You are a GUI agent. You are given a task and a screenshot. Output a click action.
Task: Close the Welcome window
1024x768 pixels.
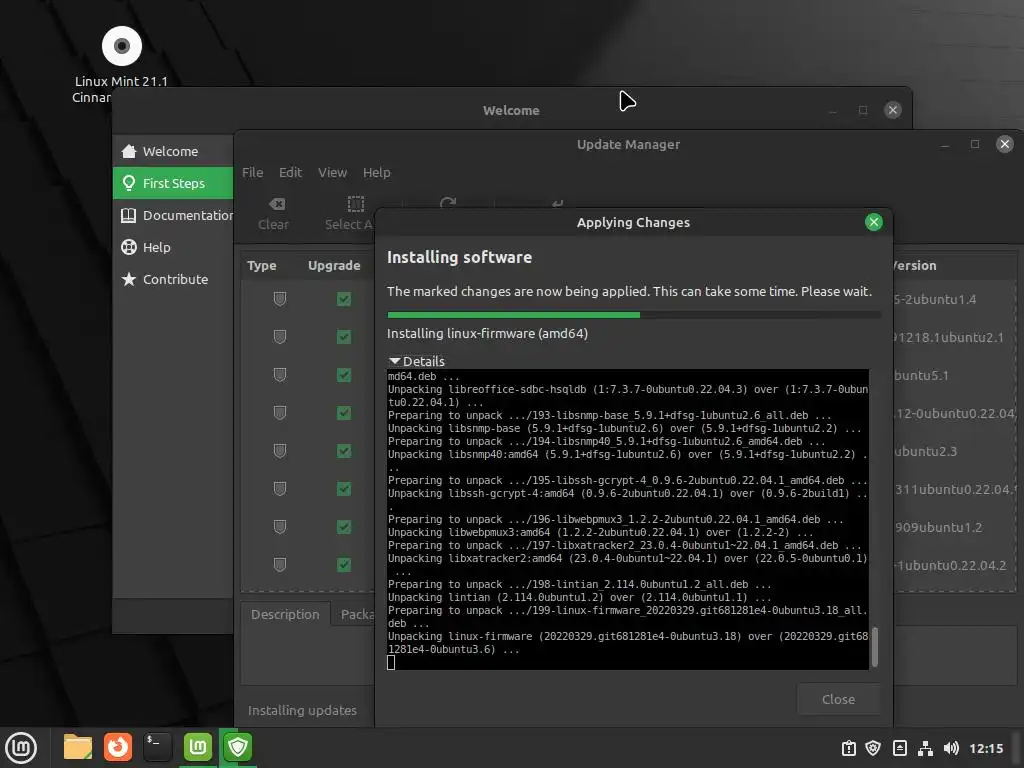coord(893,110)
